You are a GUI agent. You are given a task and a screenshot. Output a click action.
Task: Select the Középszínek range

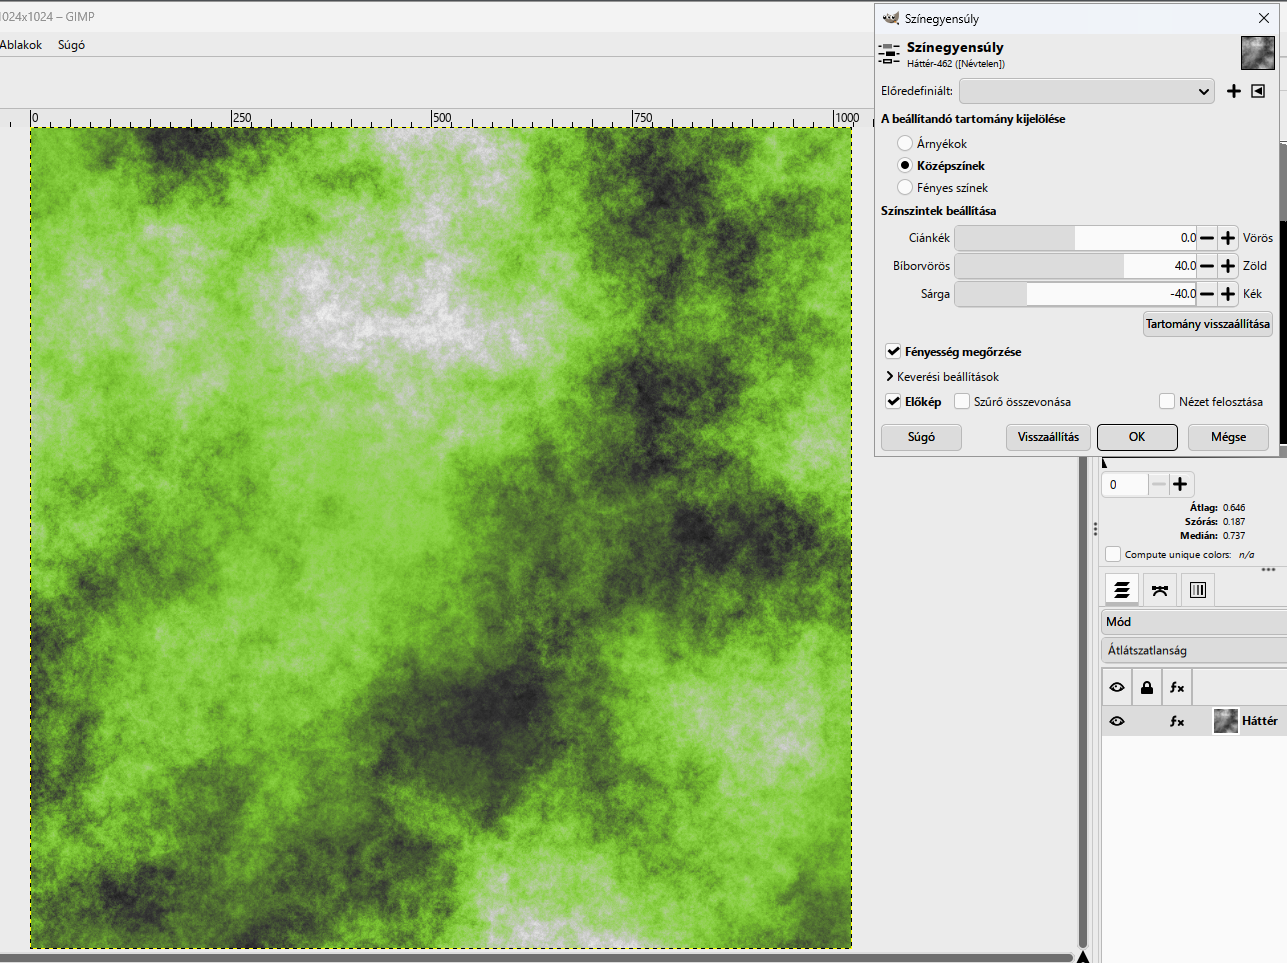coord(905,165)
